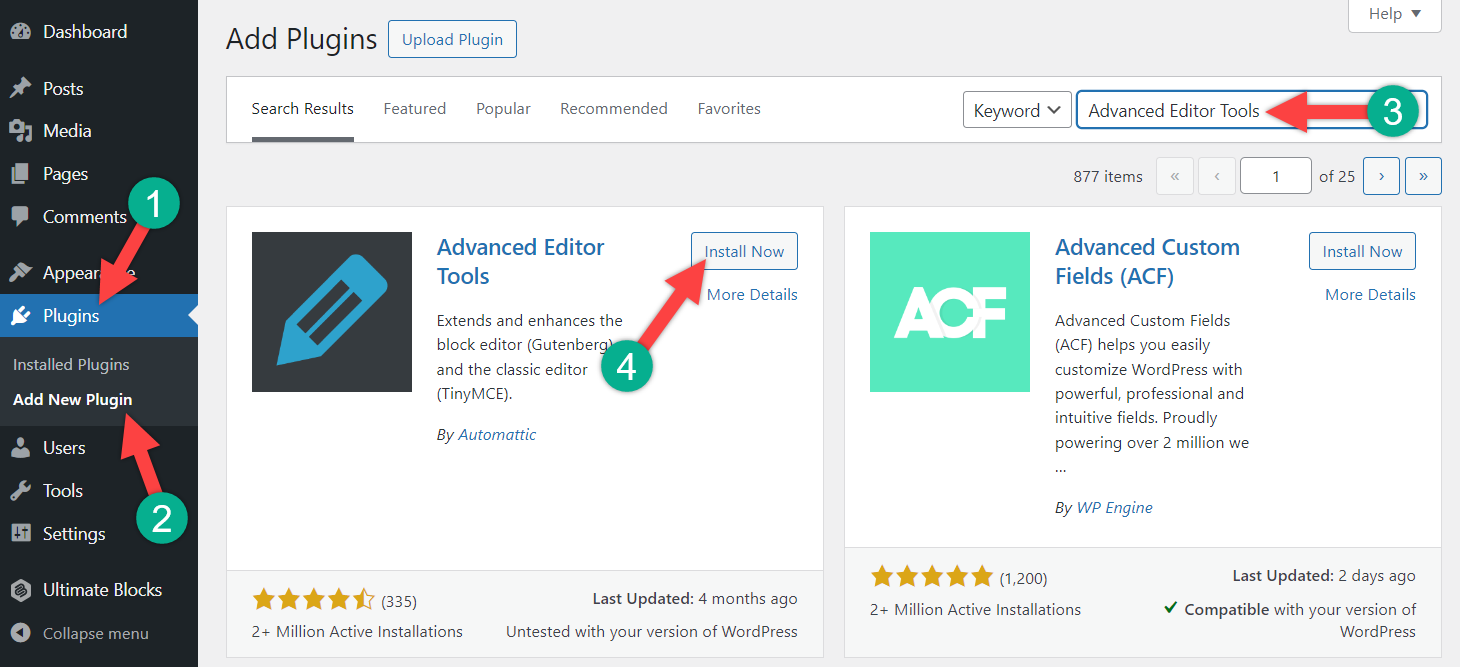1460x667 pixels.
Task: Open the Advanced Editor Tools title link
Action: (x=521, y=262)
